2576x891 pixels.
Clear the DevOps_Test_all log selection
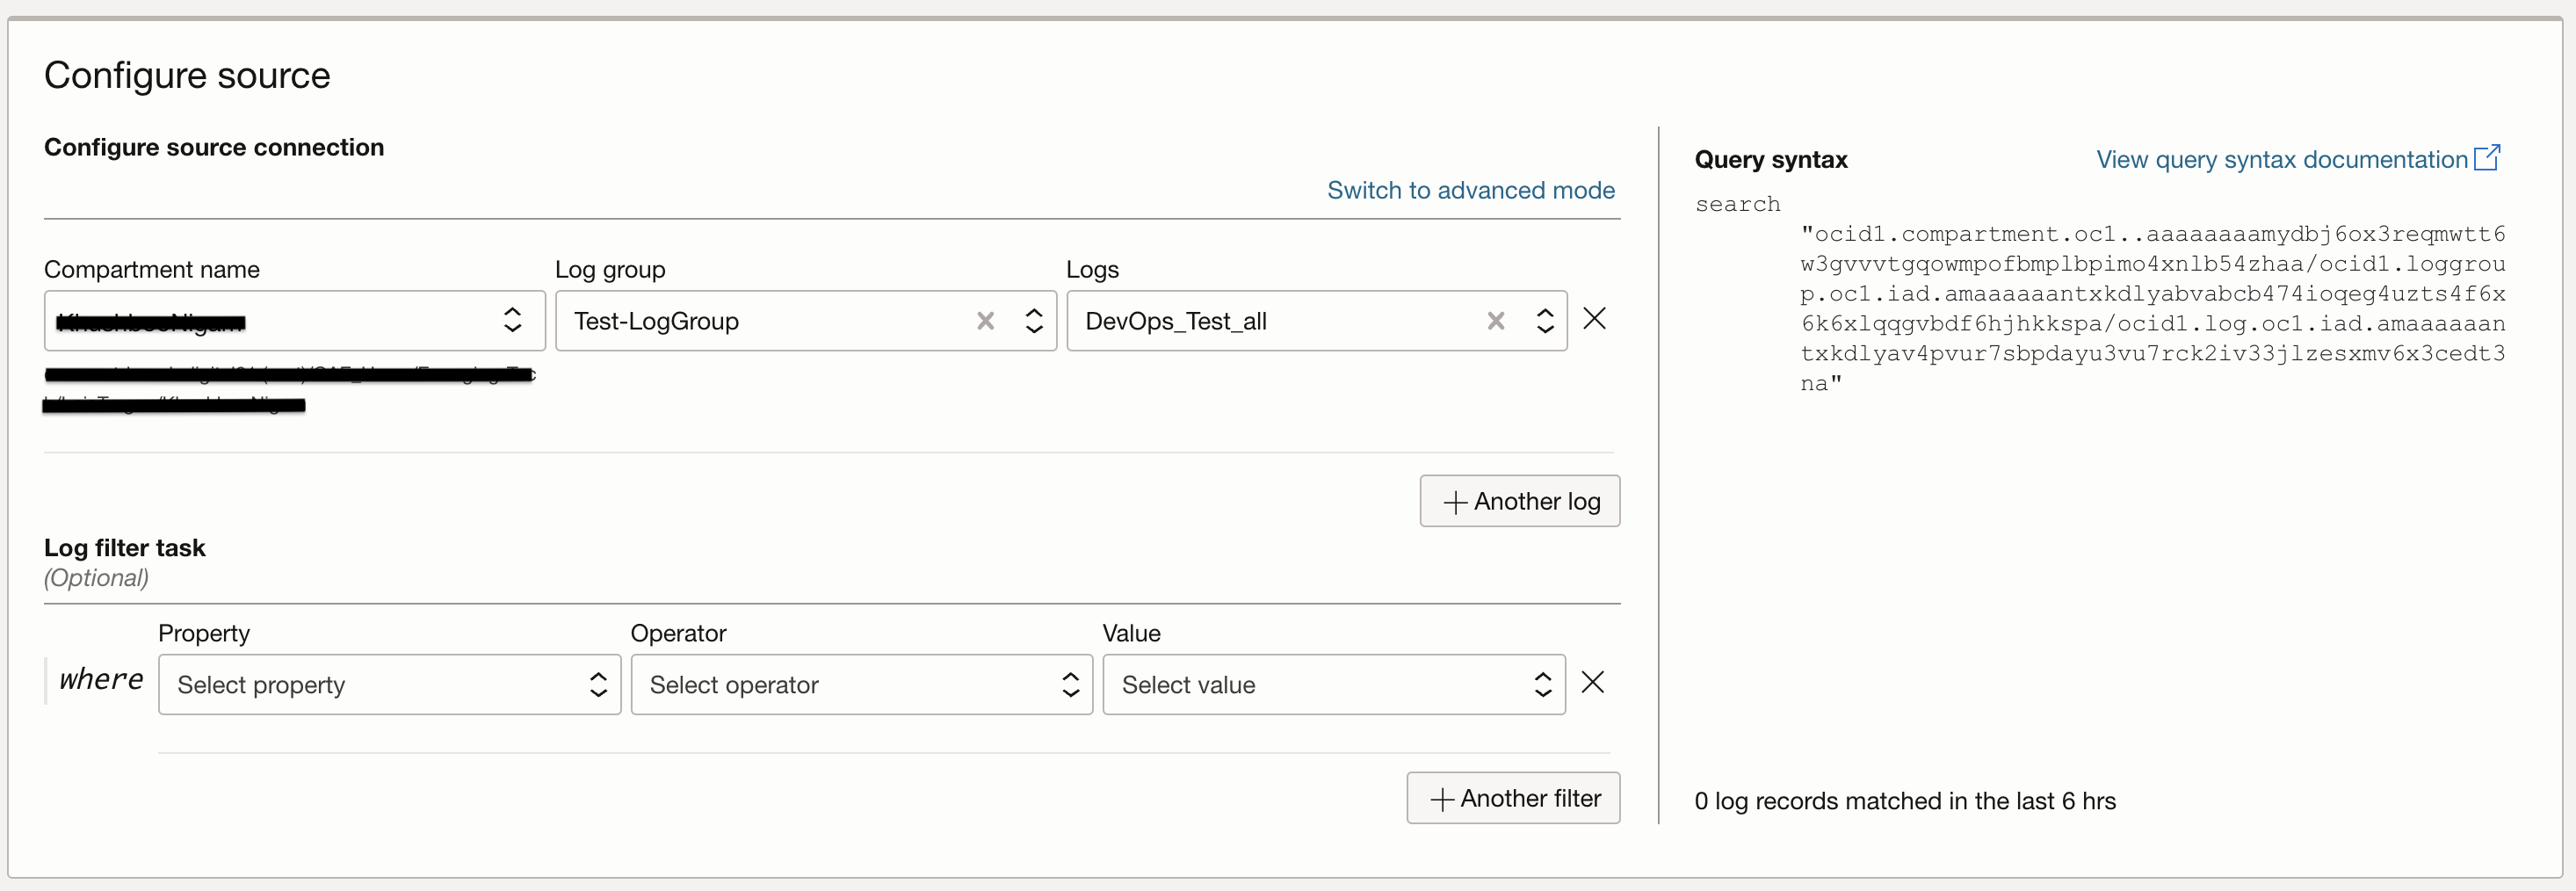(1495, 321)
